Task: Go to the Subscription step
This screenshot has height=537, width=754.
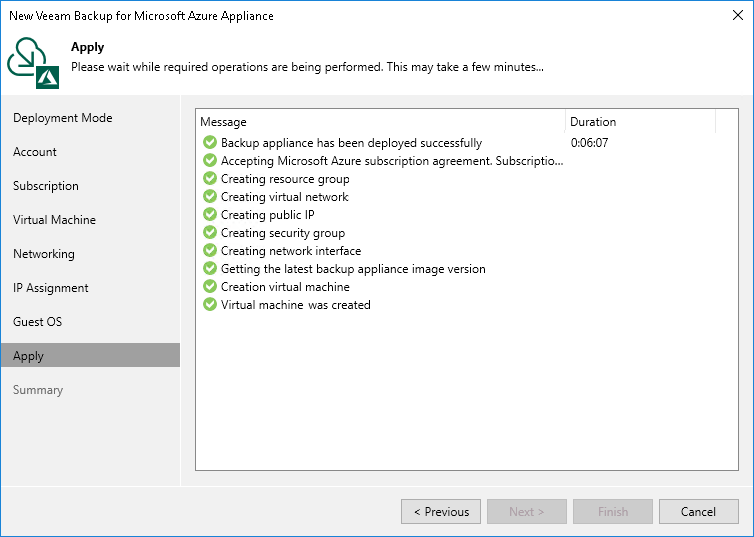Action: click(45, 186)
